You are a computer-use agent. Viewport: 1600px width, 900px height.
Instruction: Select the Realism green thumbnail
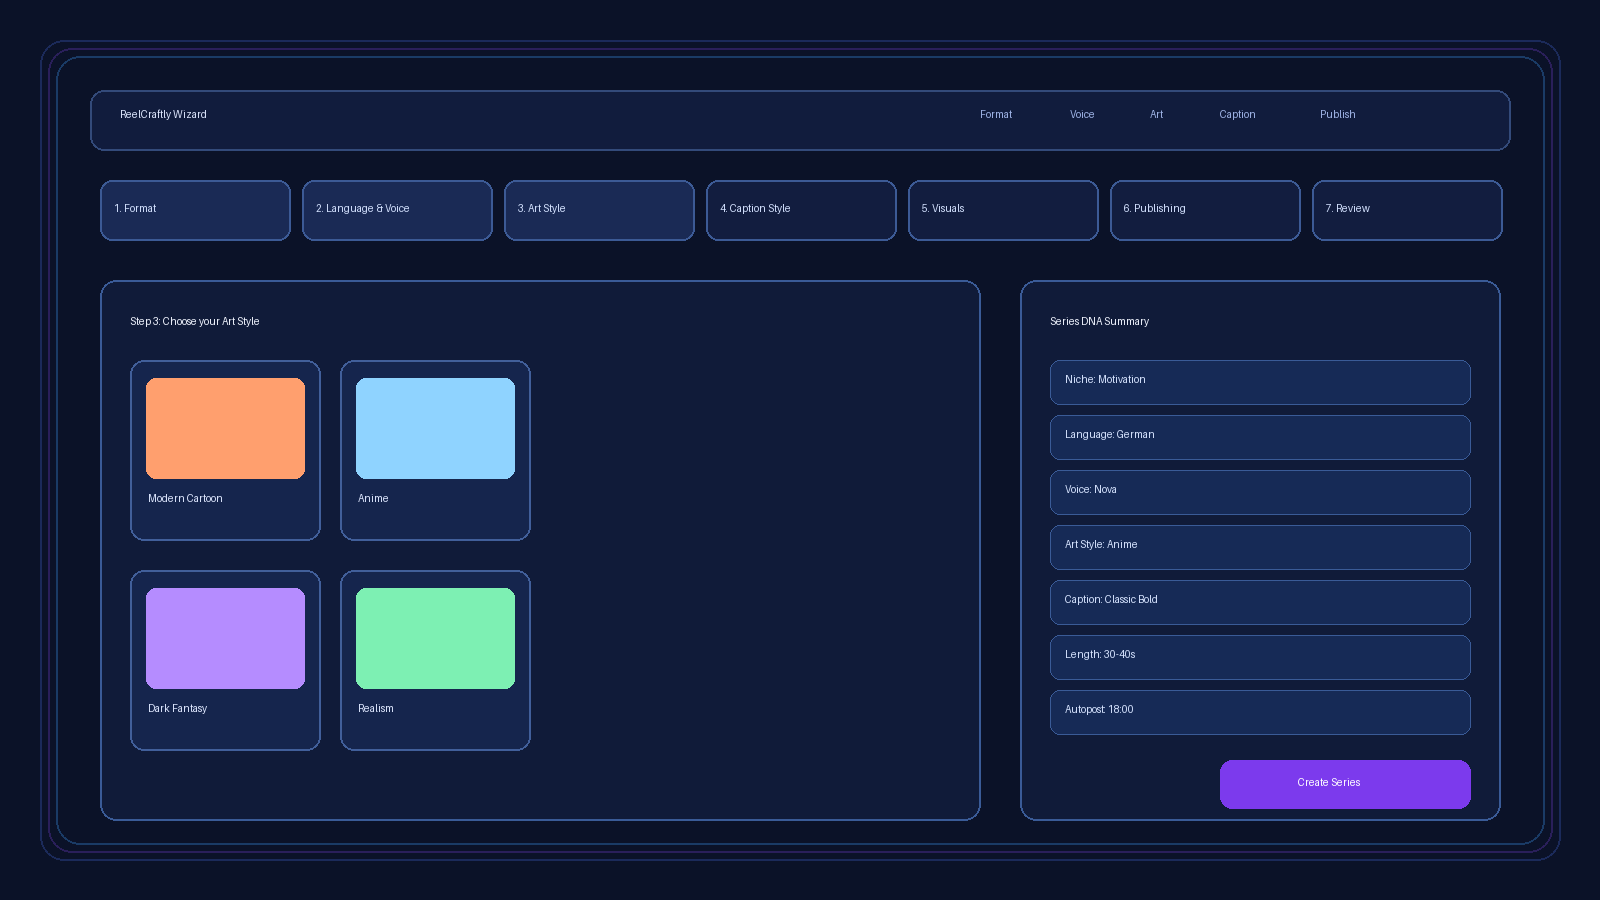(x=435, y=638)
